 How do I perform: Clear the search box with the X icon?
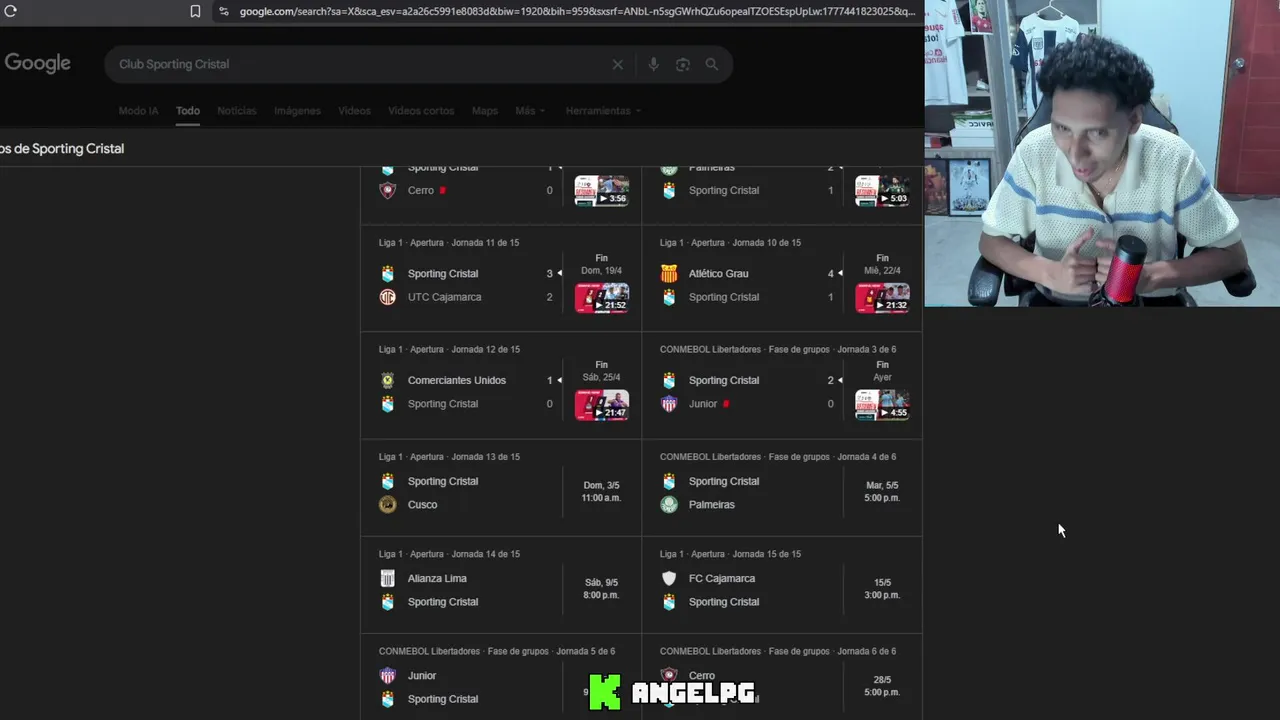click(x=617, y=64)
